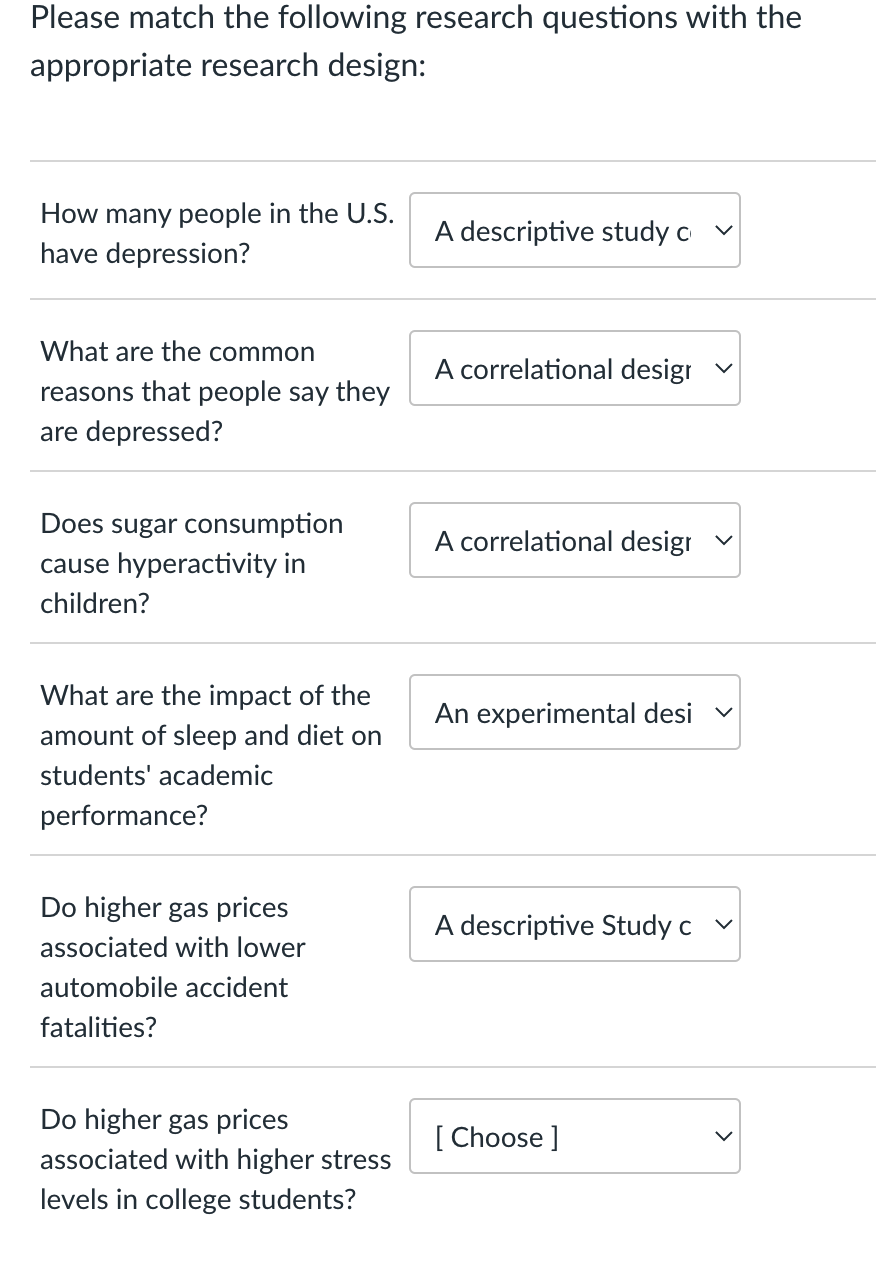The image size is (876, 1264).
Task: Click the gas prices and accident fatalities question
Action: point(172,967)
